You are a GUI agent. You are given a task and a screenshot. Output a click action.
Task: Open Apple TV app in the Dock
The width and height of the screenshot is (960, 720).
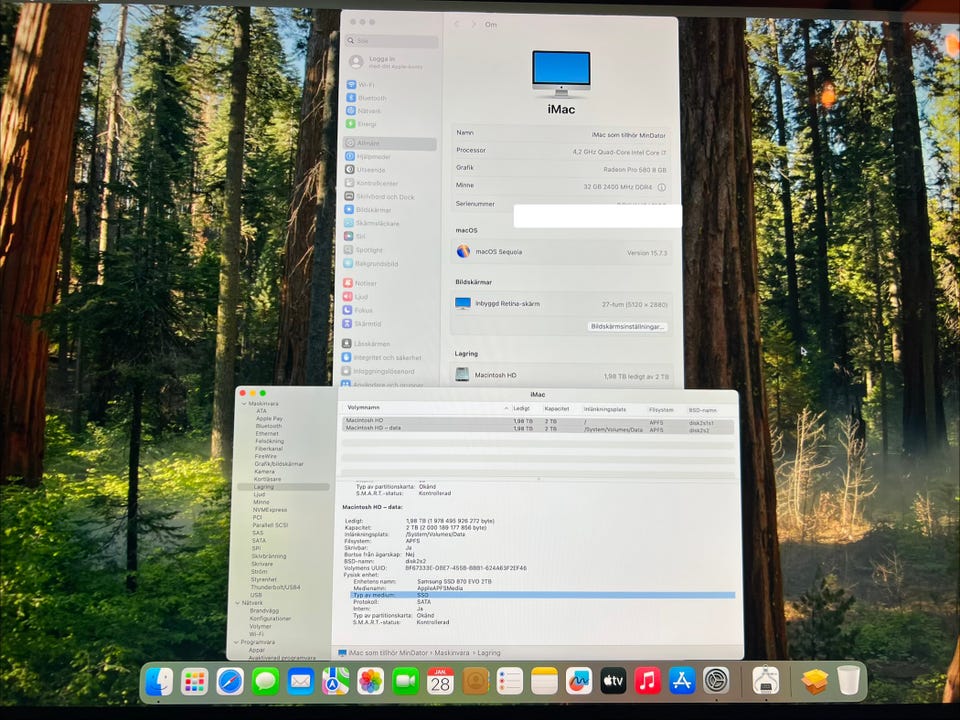click(613, 681)
